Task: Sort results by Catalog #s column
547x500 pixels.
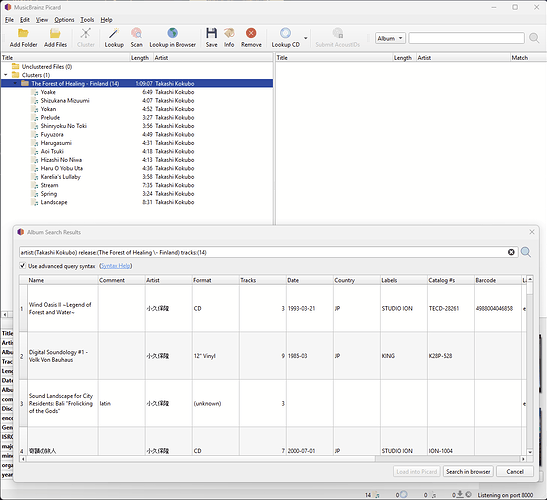Action: pyautogui.click(x=450, y=280)
